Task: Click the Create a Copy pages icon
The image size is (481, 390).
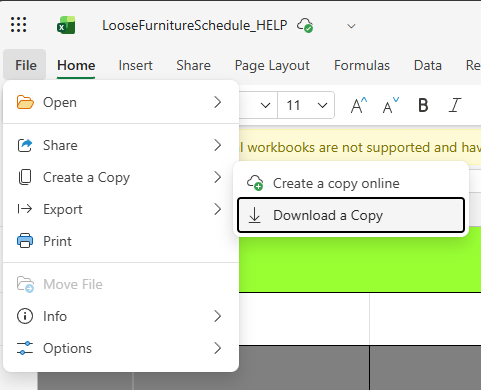Action: [25, 177]
